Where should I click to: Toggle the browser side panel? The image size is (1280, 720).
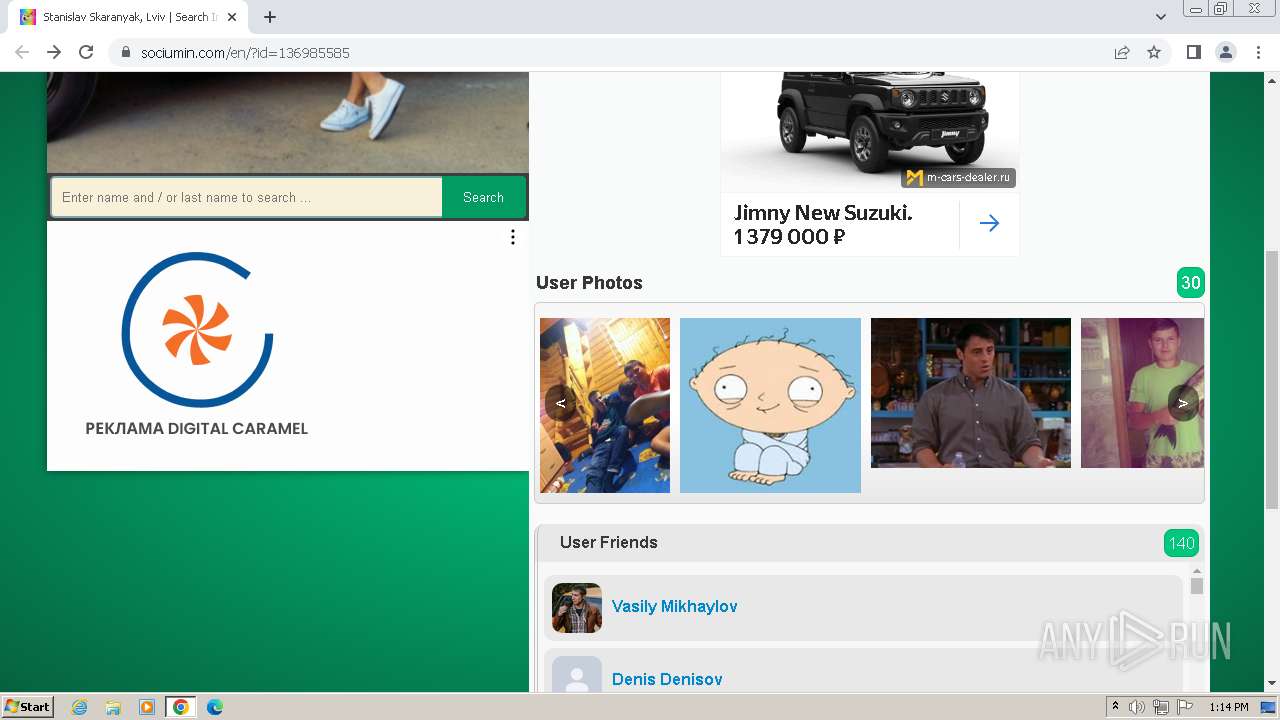pos(1193,52)
